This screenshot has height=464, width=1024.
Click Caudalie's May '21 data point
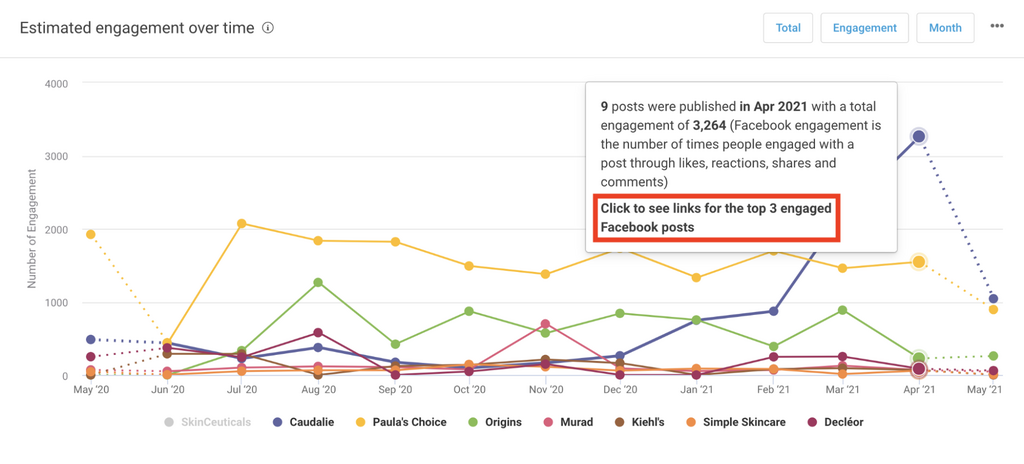[x=993, y=299]
